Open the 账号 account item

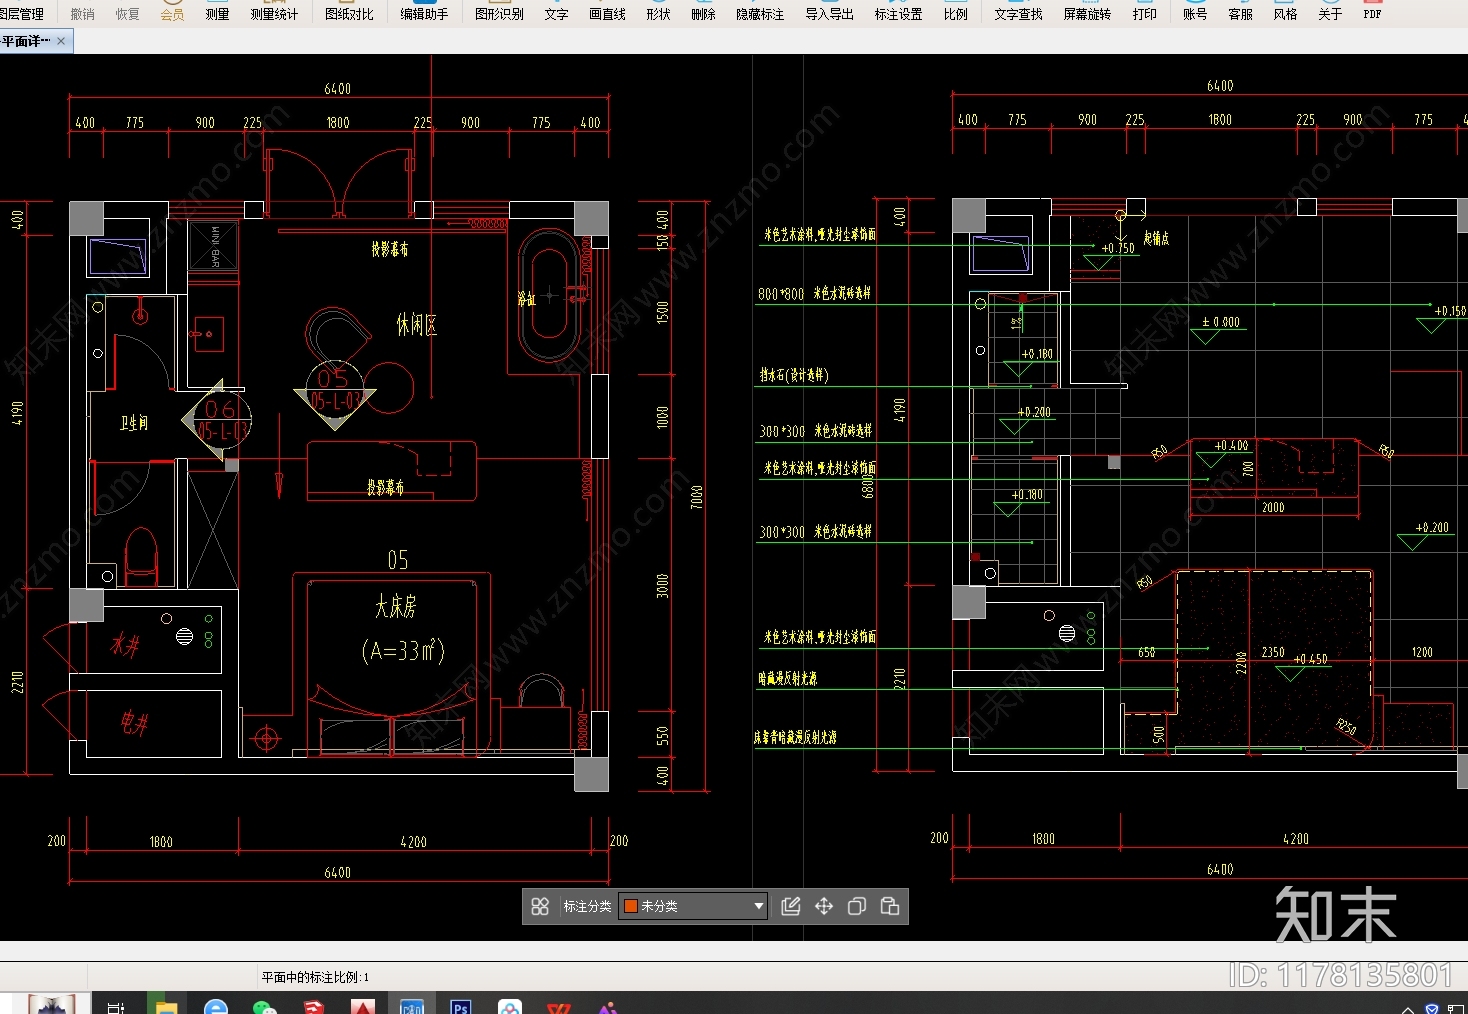(1195, 14)
